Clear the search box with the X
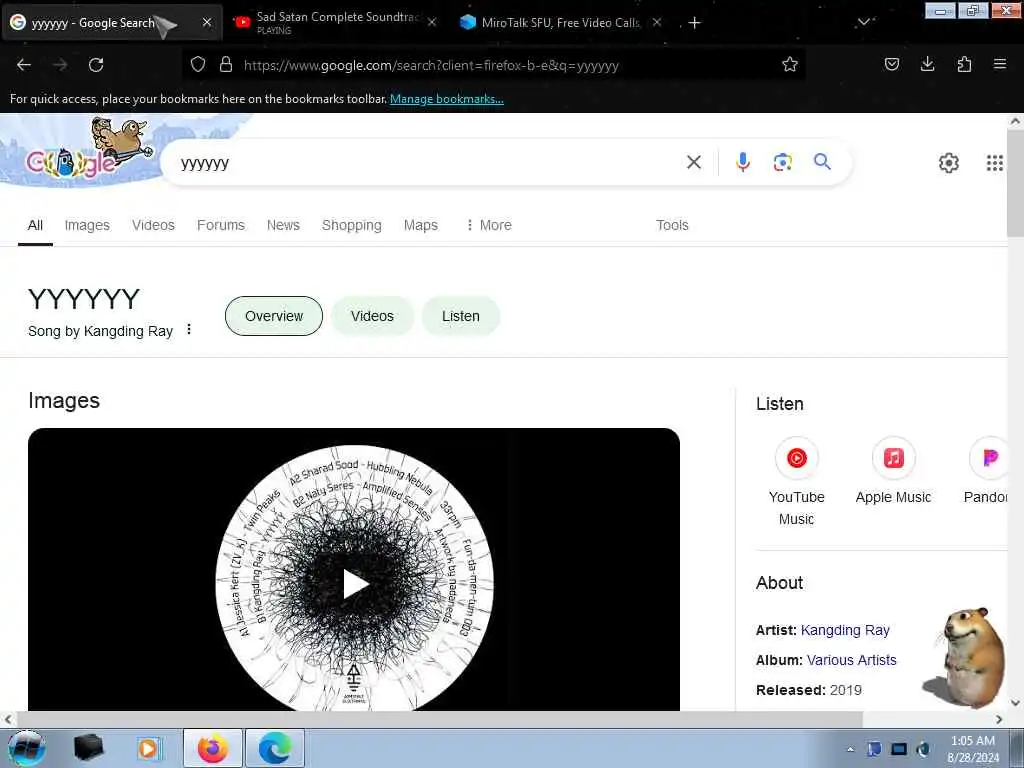1024x768 pixels. [694, 162]
